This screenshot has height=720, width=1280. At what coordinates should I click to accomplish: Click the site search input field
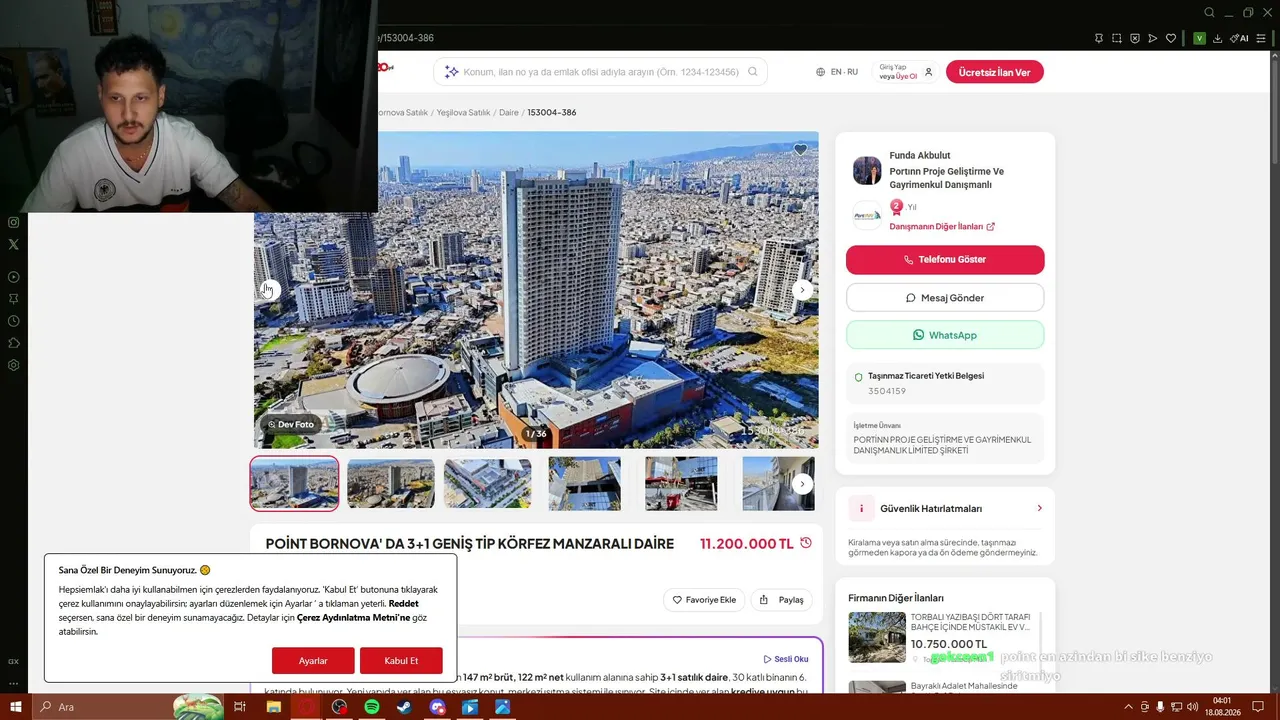[x=600, y=72]
